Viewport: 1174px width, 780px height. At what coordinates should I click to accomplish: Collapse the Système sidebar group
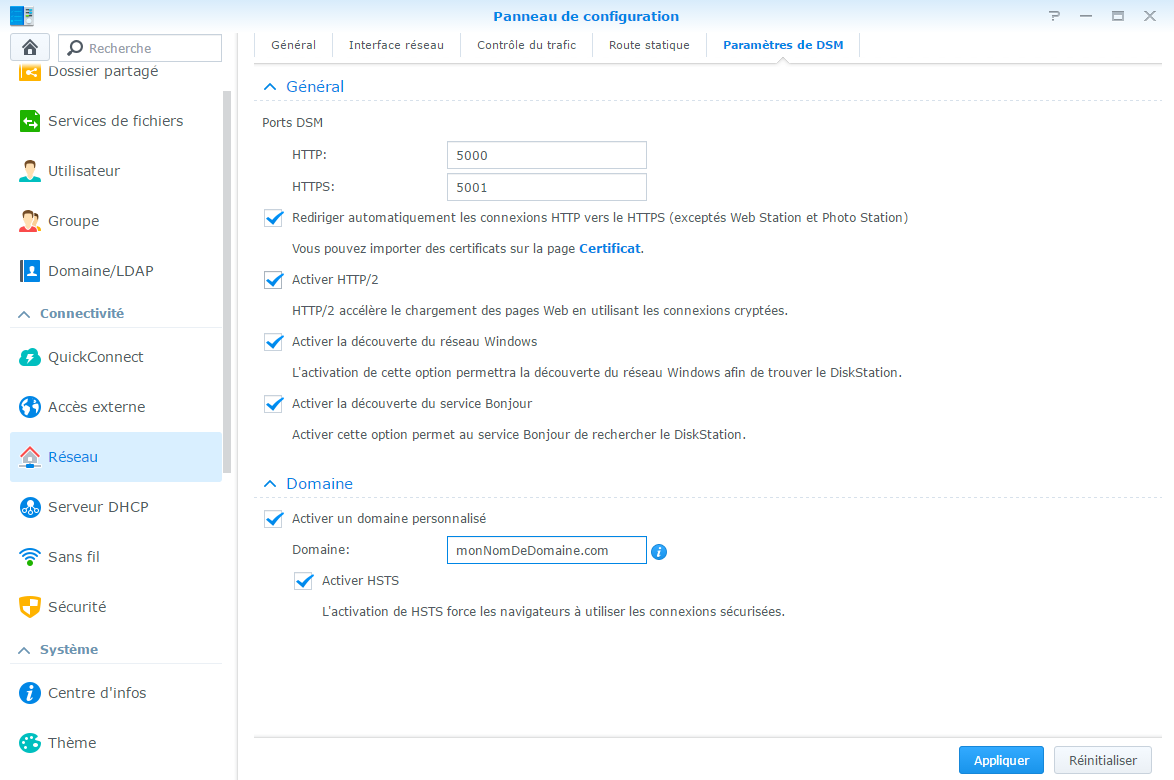24,650
